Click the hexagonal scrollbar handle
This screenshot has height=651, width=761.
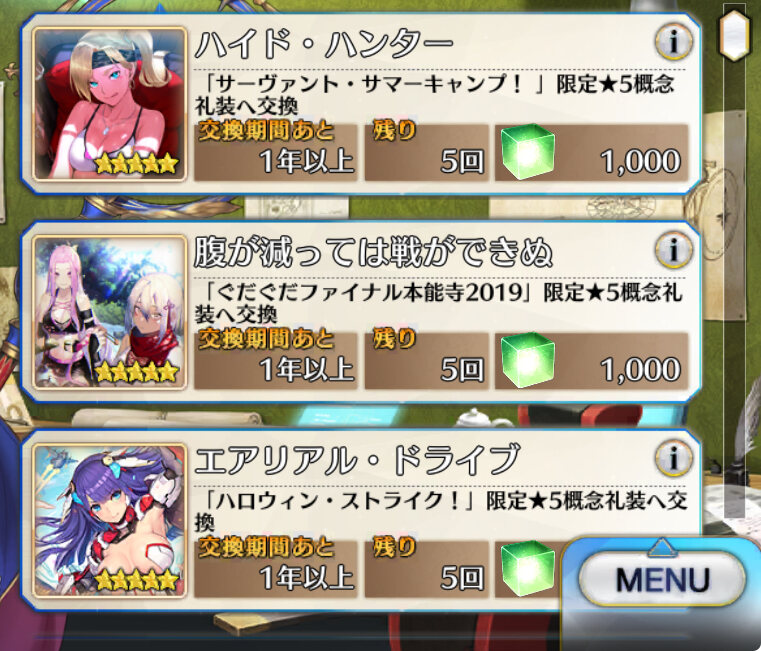(x=734, y=35)
